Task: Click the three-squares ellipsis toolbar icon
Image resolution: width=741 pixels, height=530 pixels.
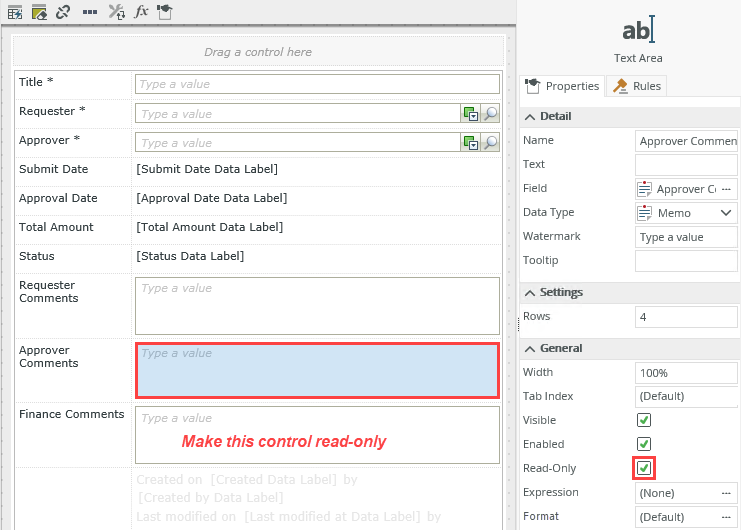Action: pos(89,12)
